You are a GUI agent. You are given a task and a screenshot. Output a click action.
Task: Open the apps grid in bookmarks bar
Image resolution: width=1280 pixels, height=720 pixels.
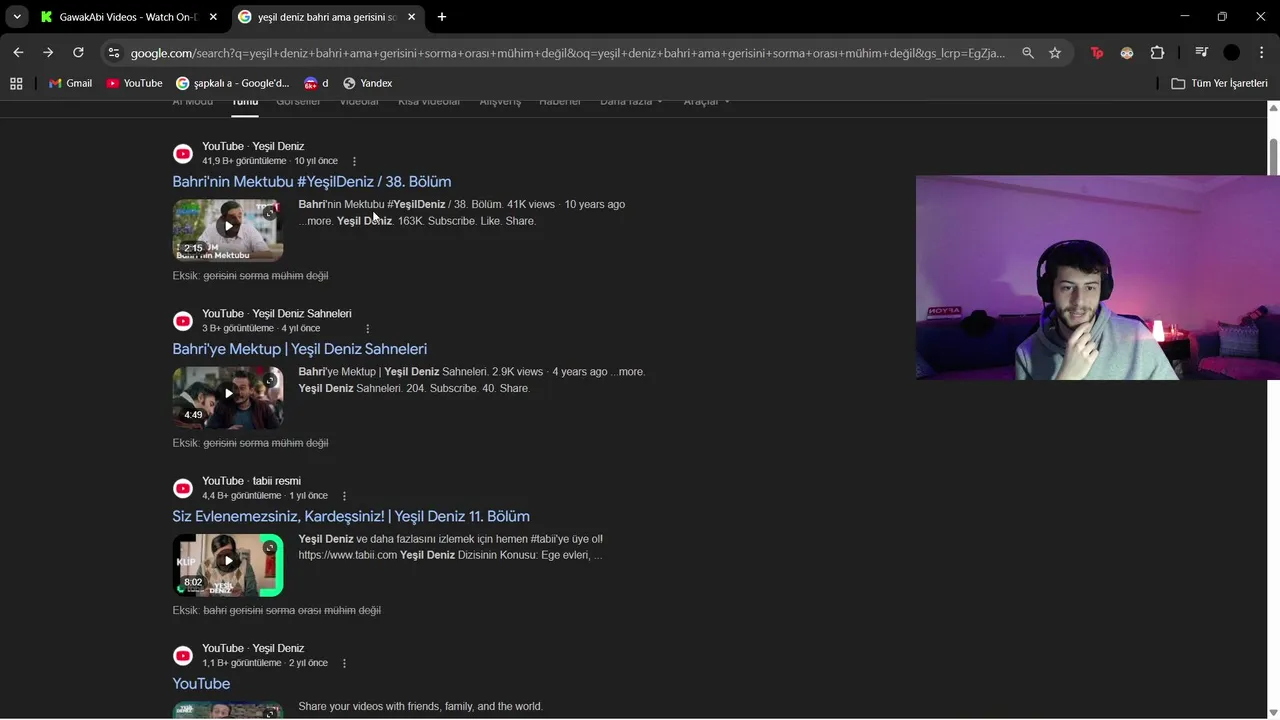(x=16, y=83)
